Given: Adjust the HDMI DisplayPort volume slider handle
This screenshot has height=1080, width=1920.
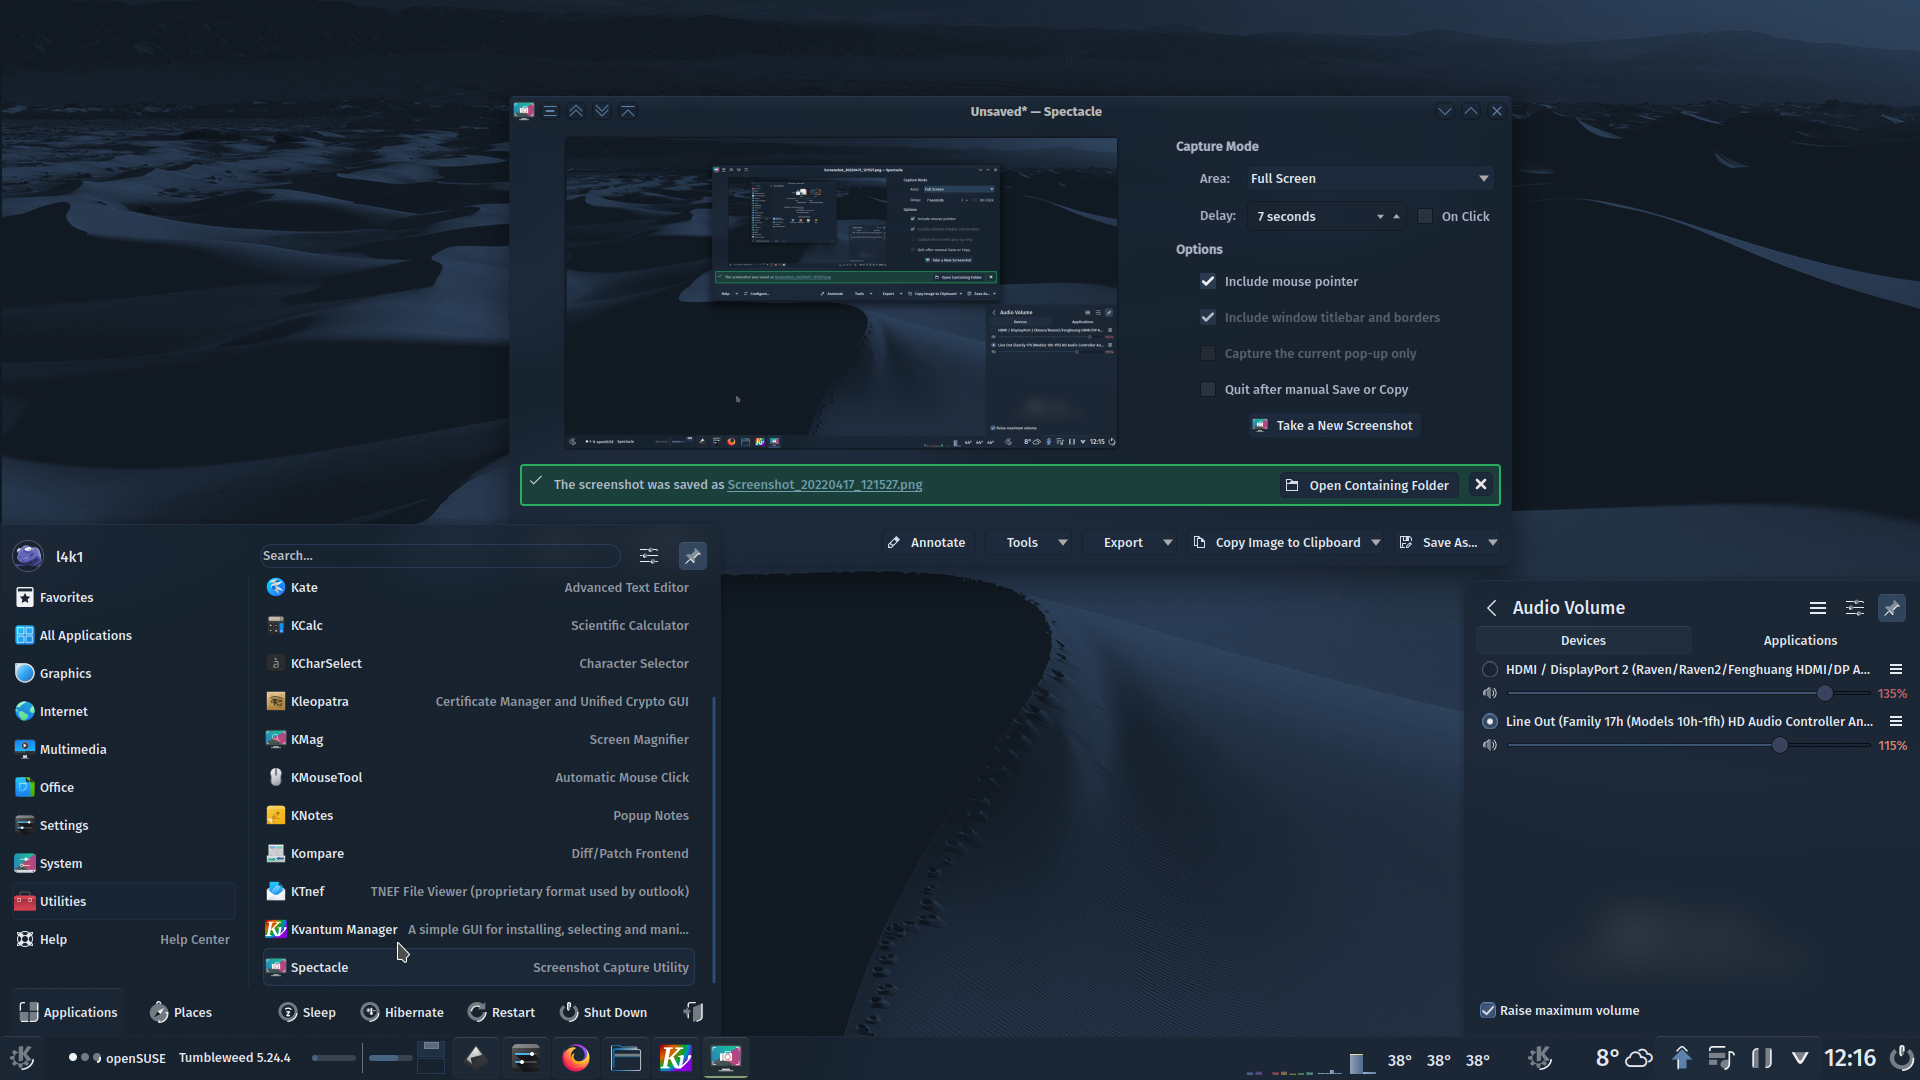Looking at the screenshot, I should coord(1825,693).
